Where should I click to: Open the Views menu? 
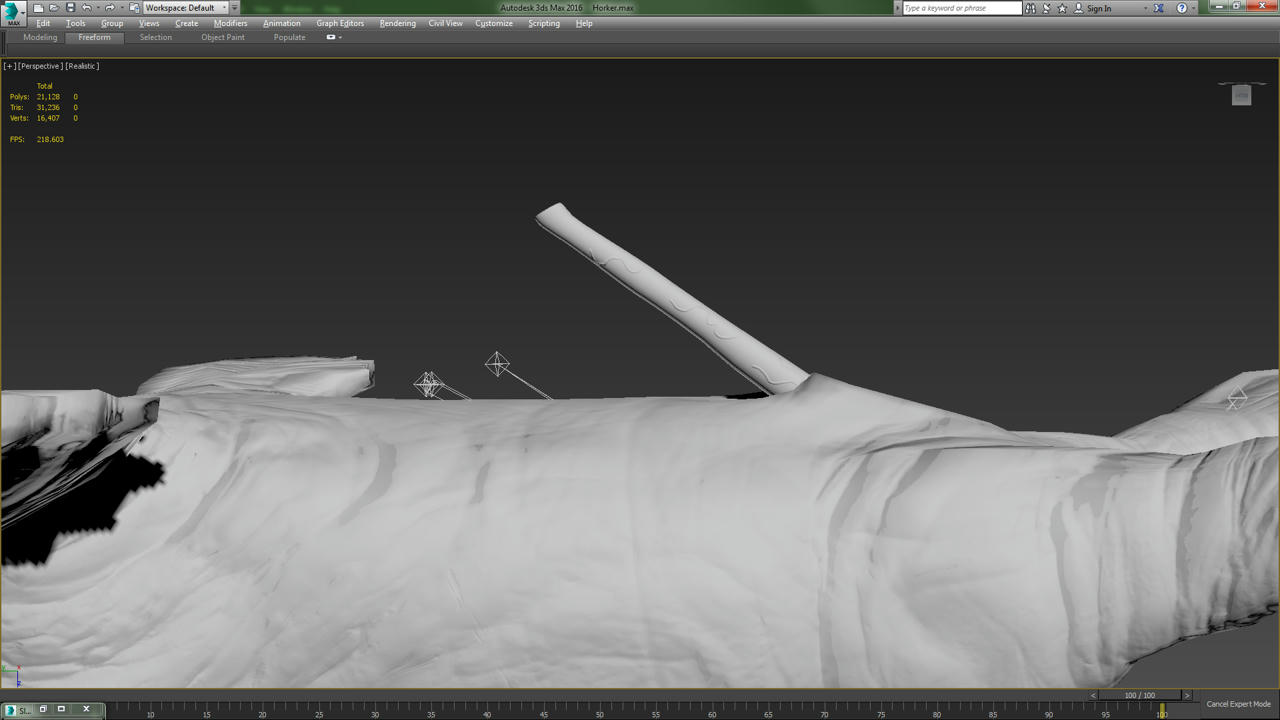[x=149, y=23]
